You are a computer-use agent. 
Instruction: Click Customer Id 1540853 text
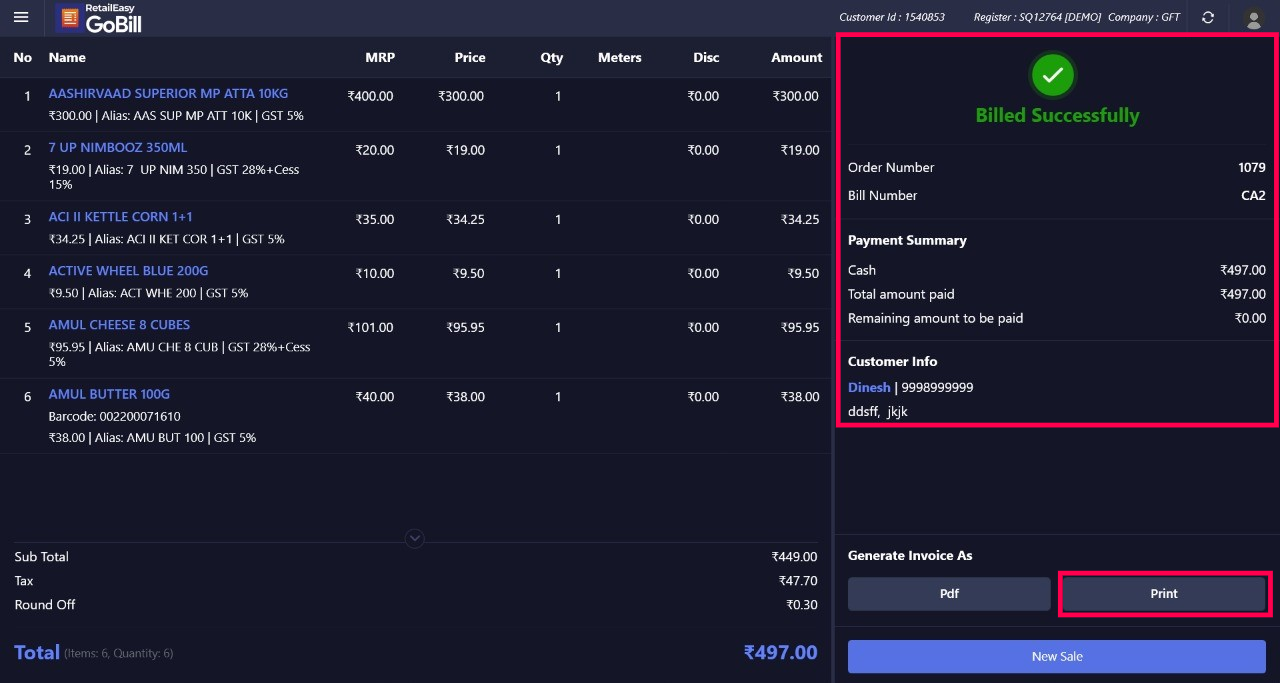click(892, 17)
